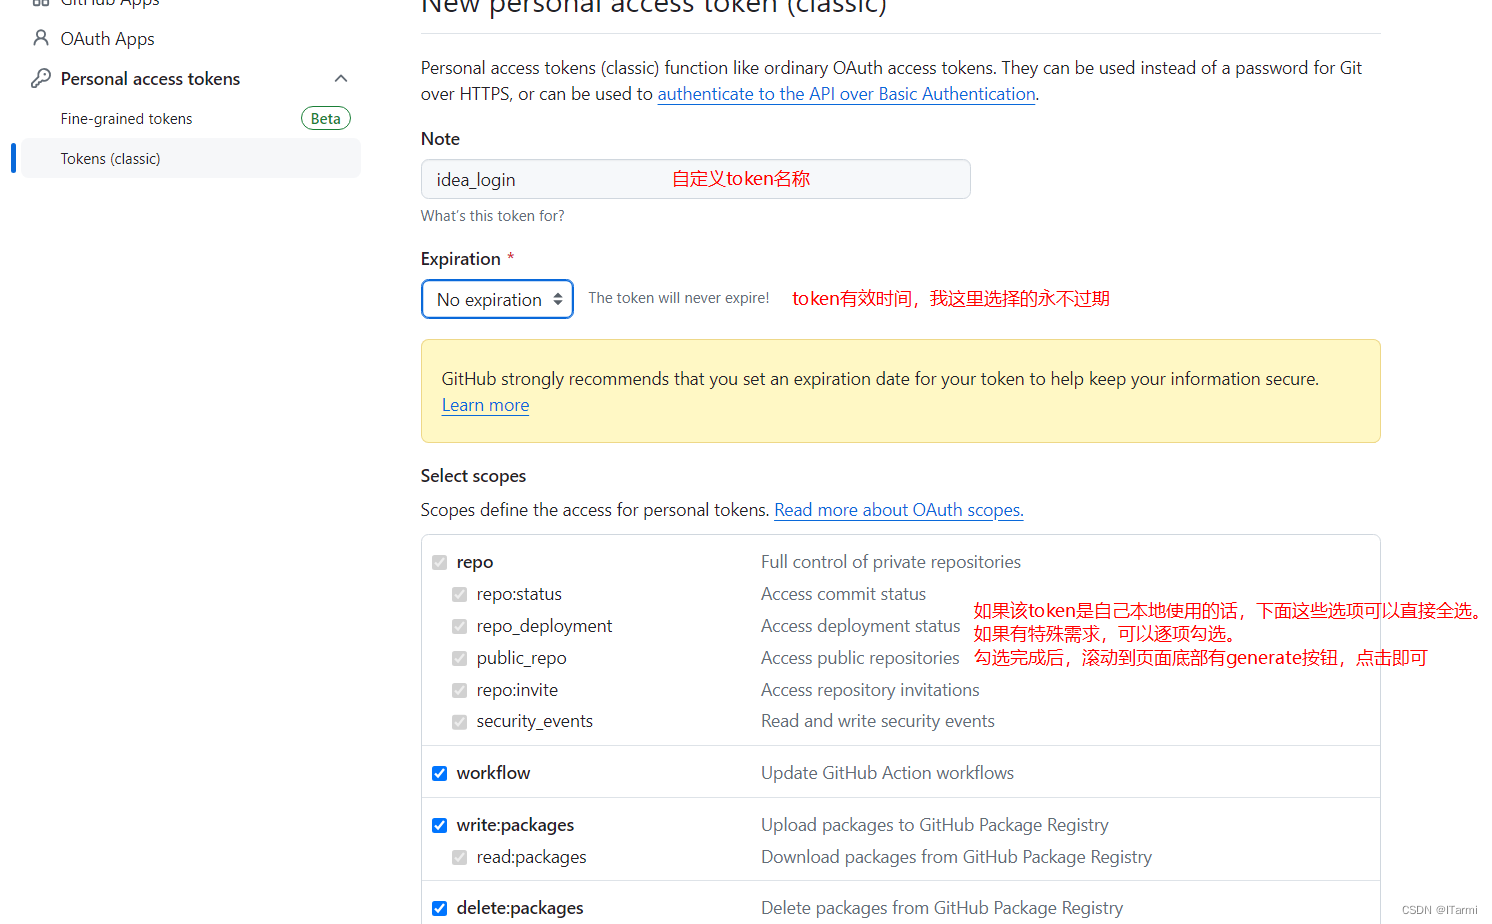
Task: Click 'Upload packages to GitHub Package Registry' text
Action: pyautogui.click(x=934, y=825)
